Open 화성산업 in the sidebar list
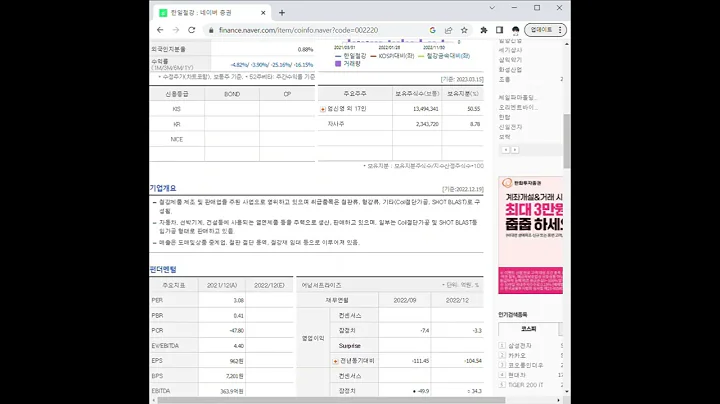Viewport: 720px width, 404px height. [510, 70]
